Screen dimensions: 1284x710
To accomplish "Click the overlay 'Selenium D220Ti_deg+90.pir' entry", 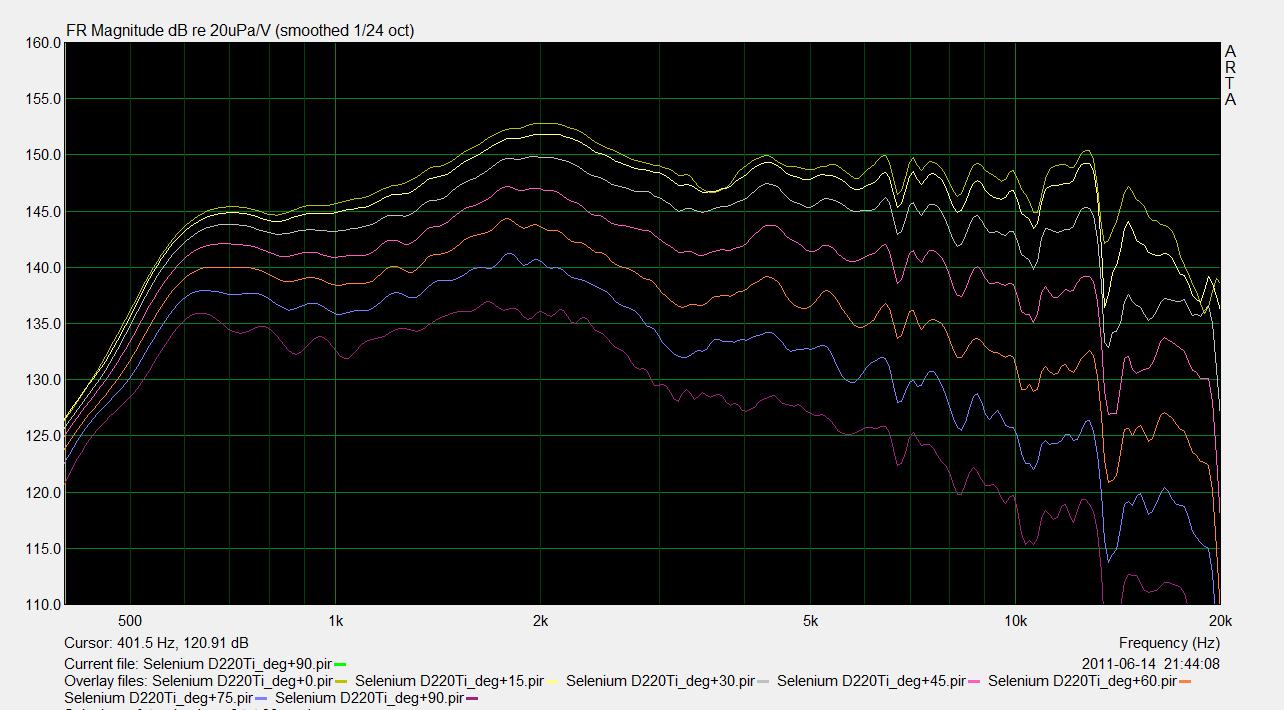I will 369,698.
